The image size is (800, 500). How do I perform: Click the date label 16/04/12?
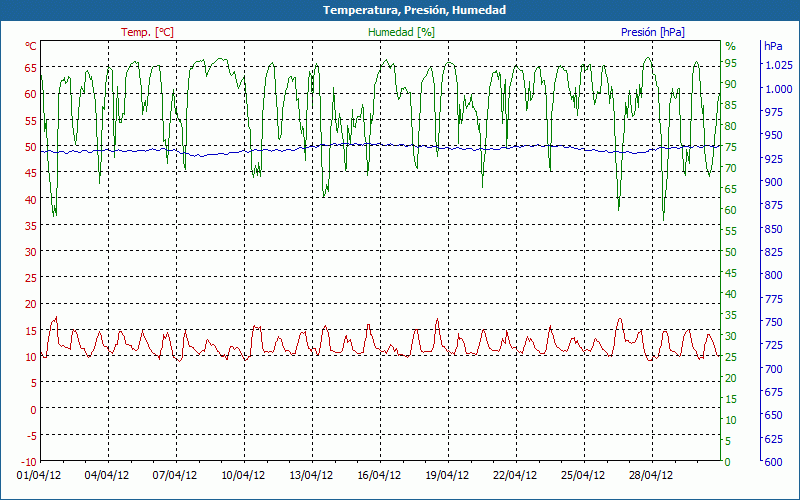tap(379, 476)
